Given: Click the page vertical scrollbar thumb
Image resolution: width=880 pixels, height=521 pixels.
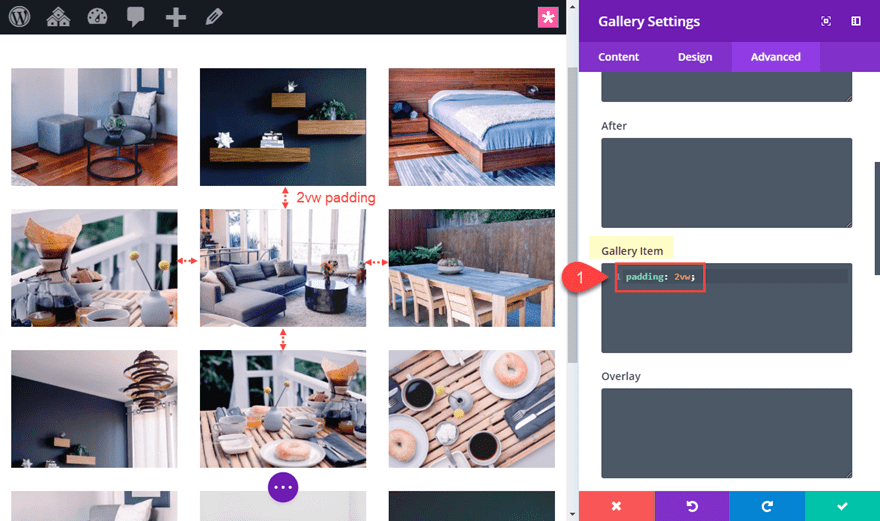Looking at the screenshot, I should 572,215.
